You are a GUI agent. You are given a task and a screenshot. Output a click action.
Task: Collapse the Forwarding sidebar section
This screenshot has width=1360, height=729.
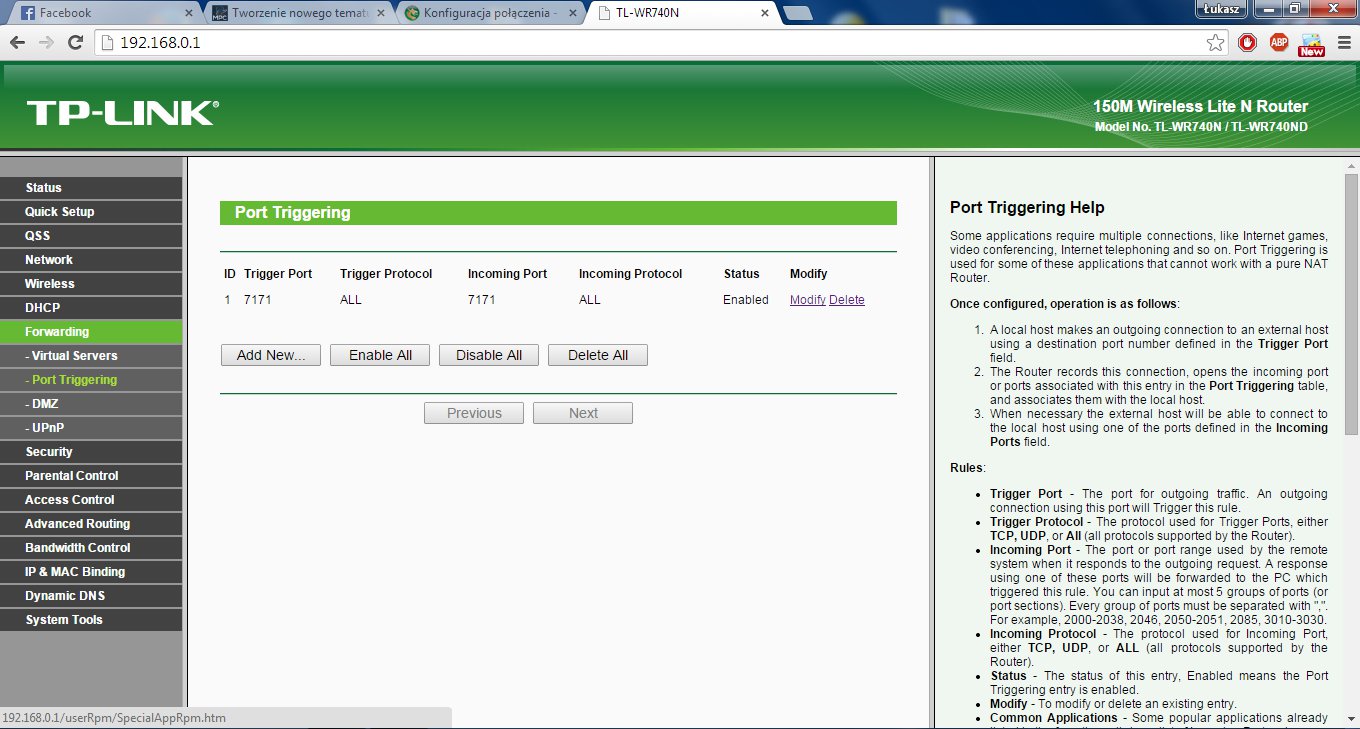(x=91, y=332)
